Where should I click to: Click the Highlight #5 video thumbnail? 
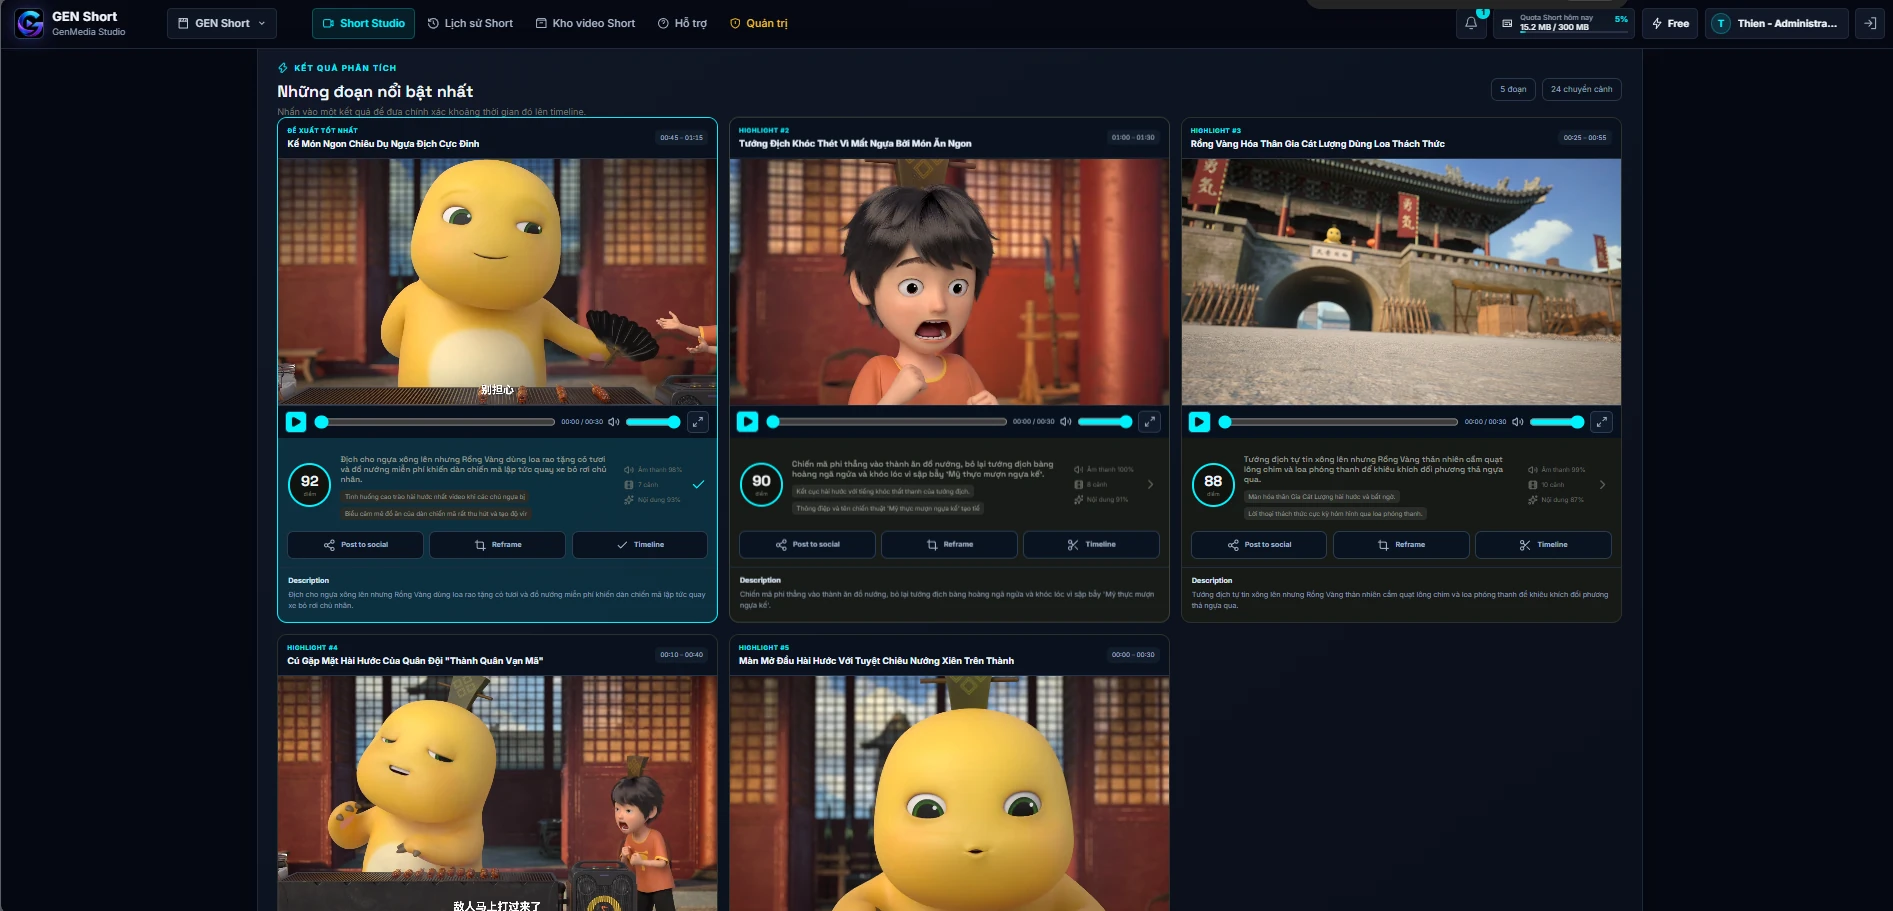(x=949, y=793)
